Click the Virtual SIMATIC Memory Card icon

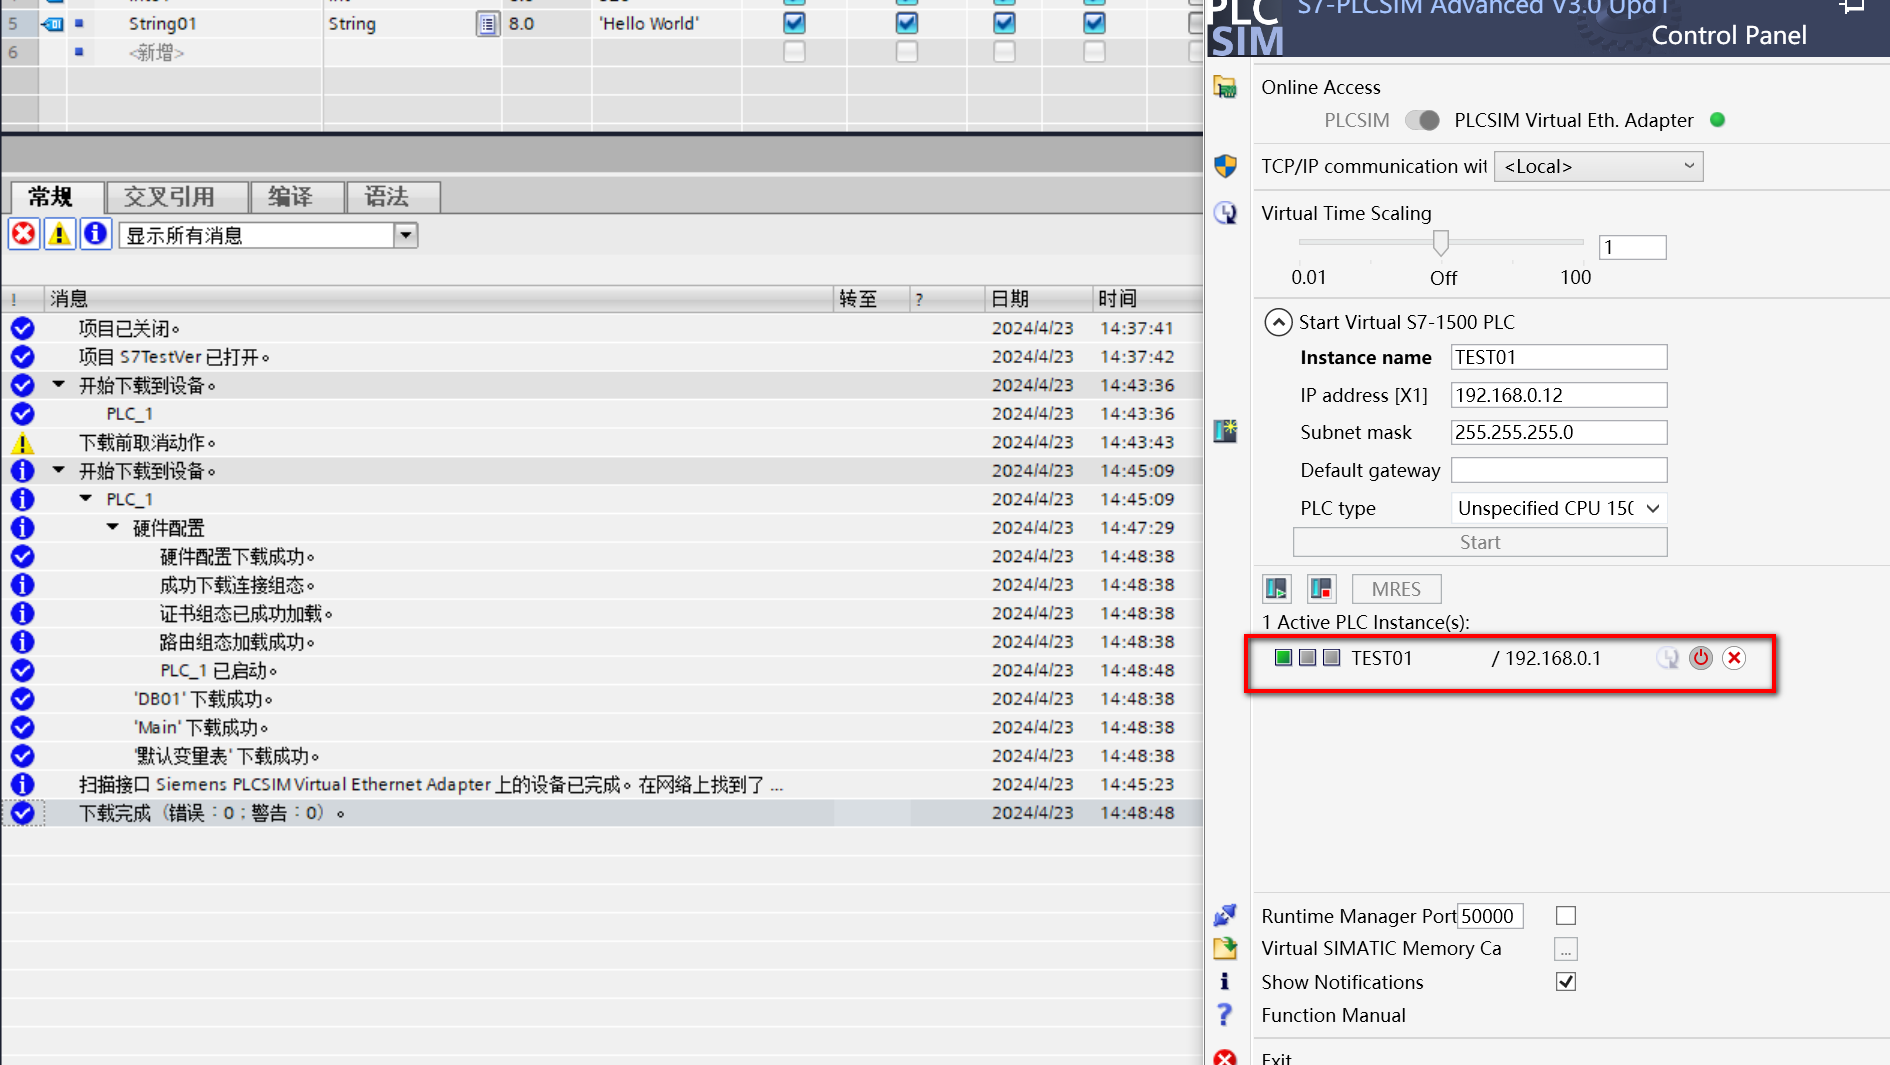(x=1225, y=948)
